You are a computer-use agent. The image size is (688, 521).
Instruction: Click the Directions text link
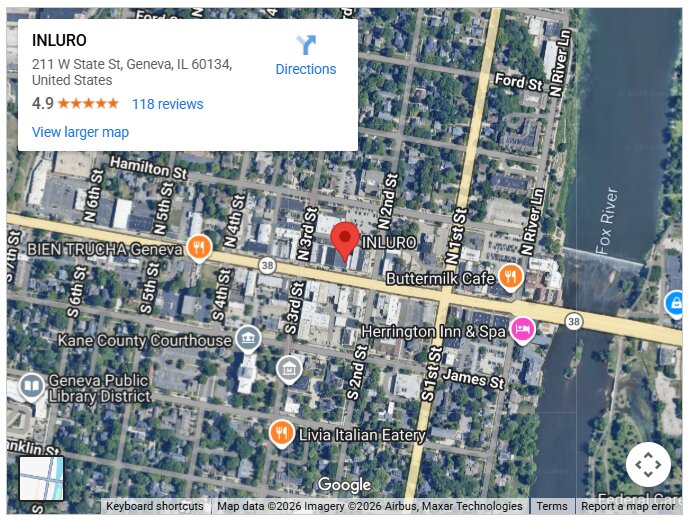(x=306, y=69)
